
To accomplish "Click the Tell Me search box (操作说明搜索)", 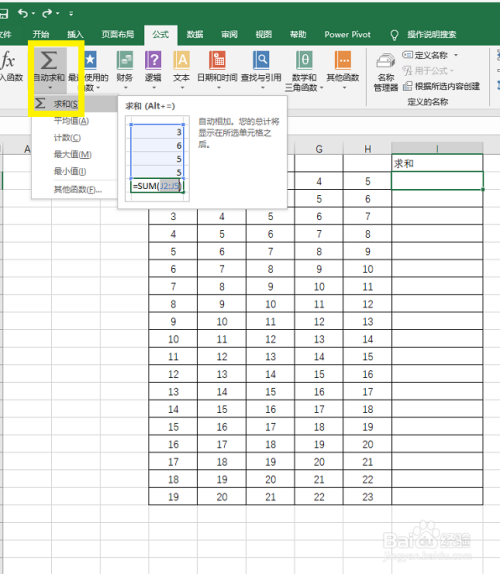I will coord(432,35).
